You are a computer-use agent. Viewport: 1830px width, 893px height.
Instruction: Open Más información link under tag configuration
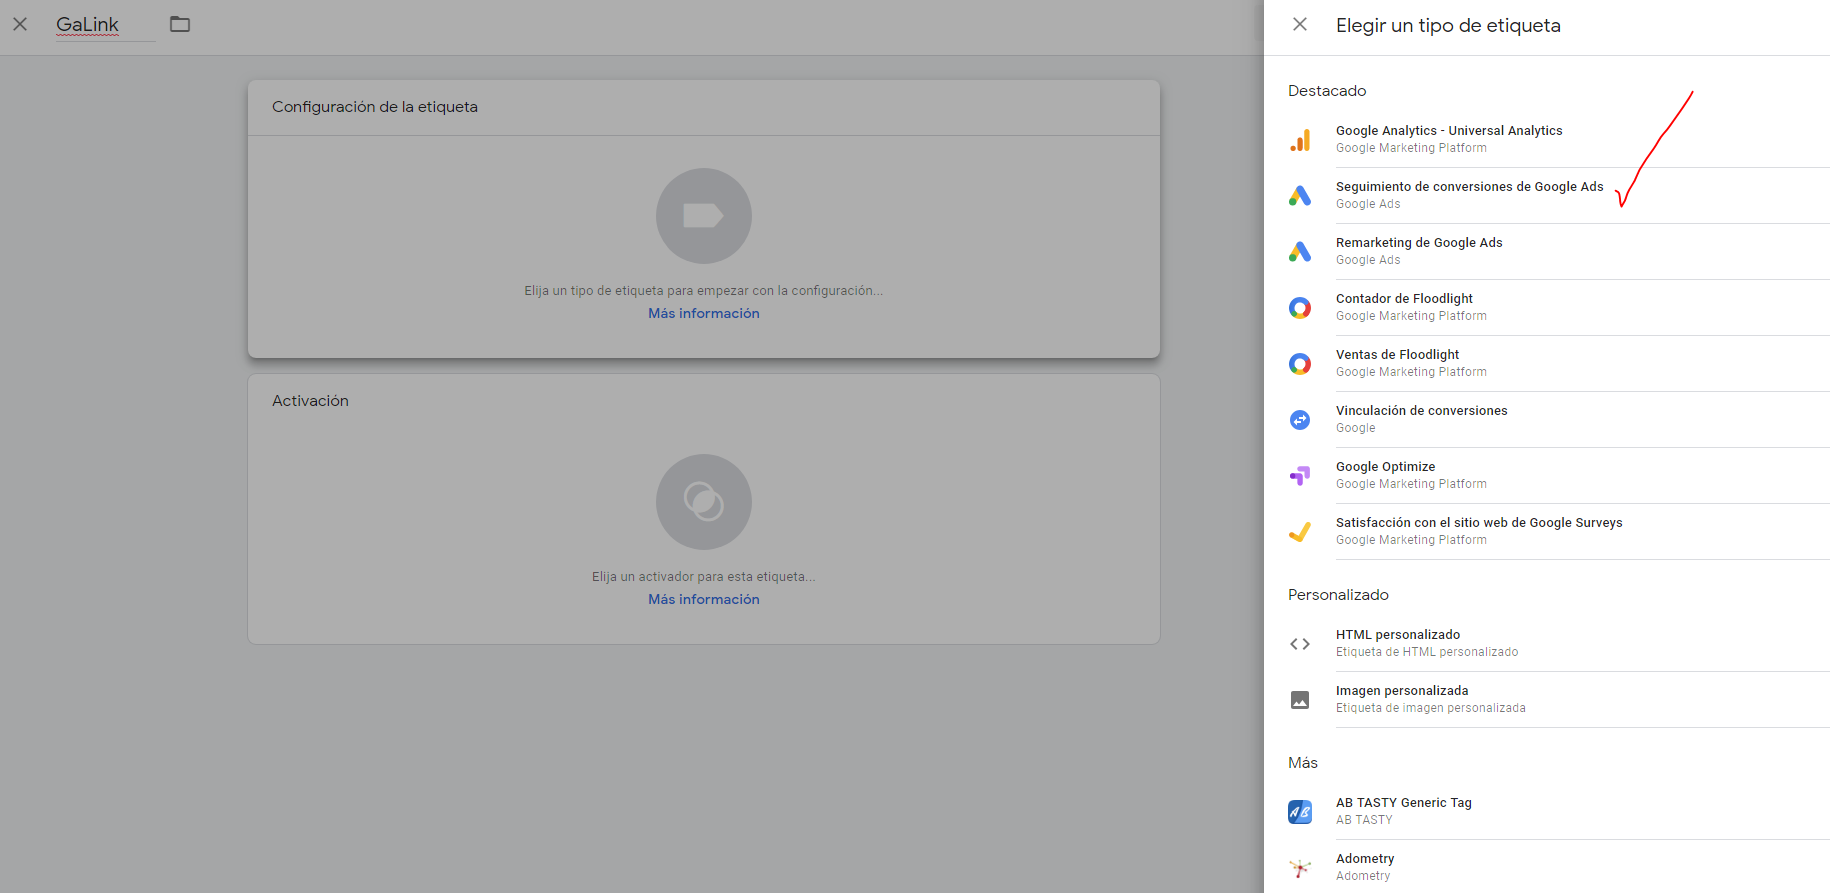click(x=703, y=313)
